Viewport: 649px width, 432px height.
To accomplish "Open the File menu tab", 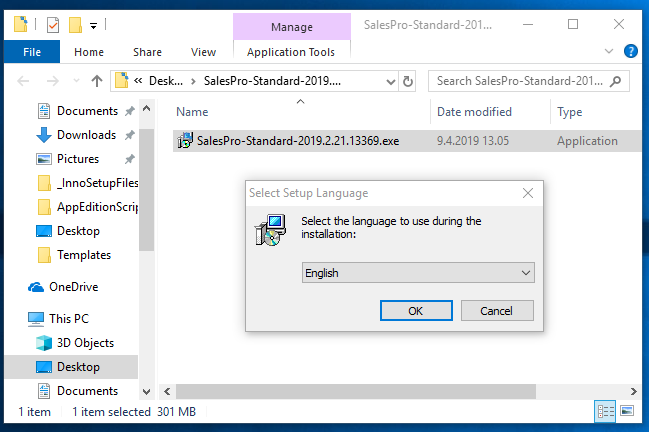I will [x=32, y=52].
